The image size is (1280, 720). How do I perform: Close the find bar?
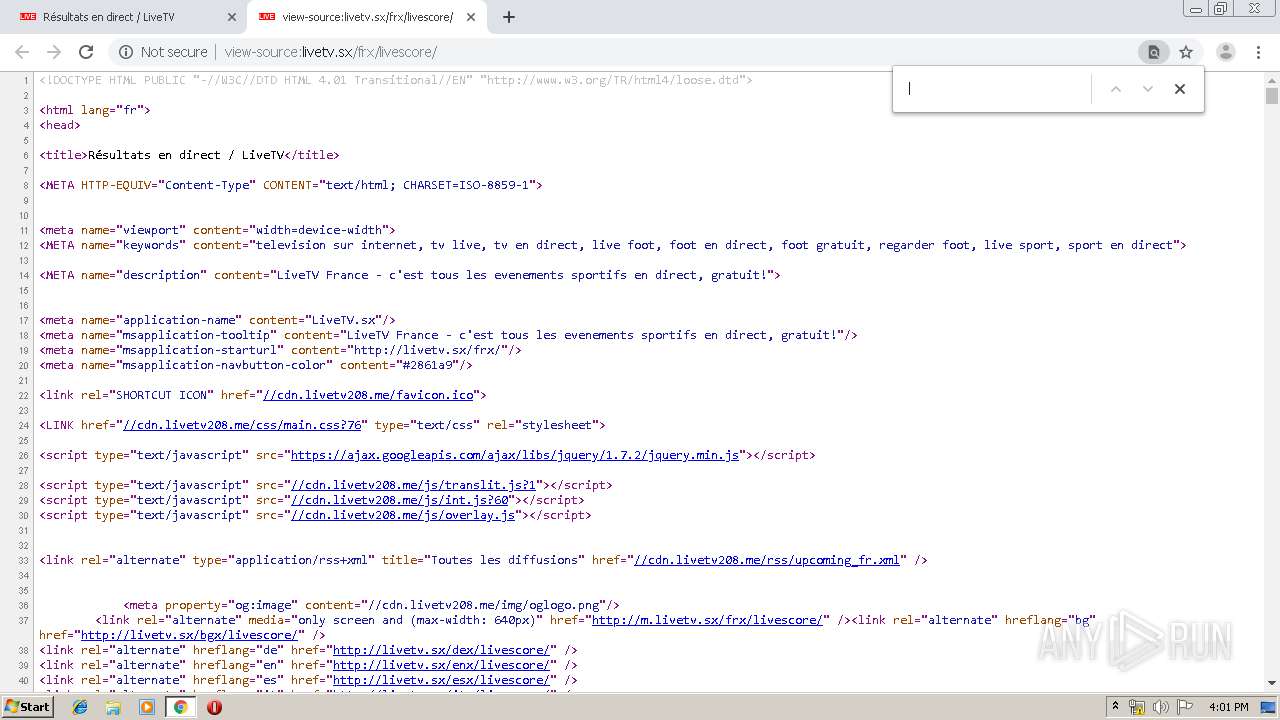point(1180,89)
